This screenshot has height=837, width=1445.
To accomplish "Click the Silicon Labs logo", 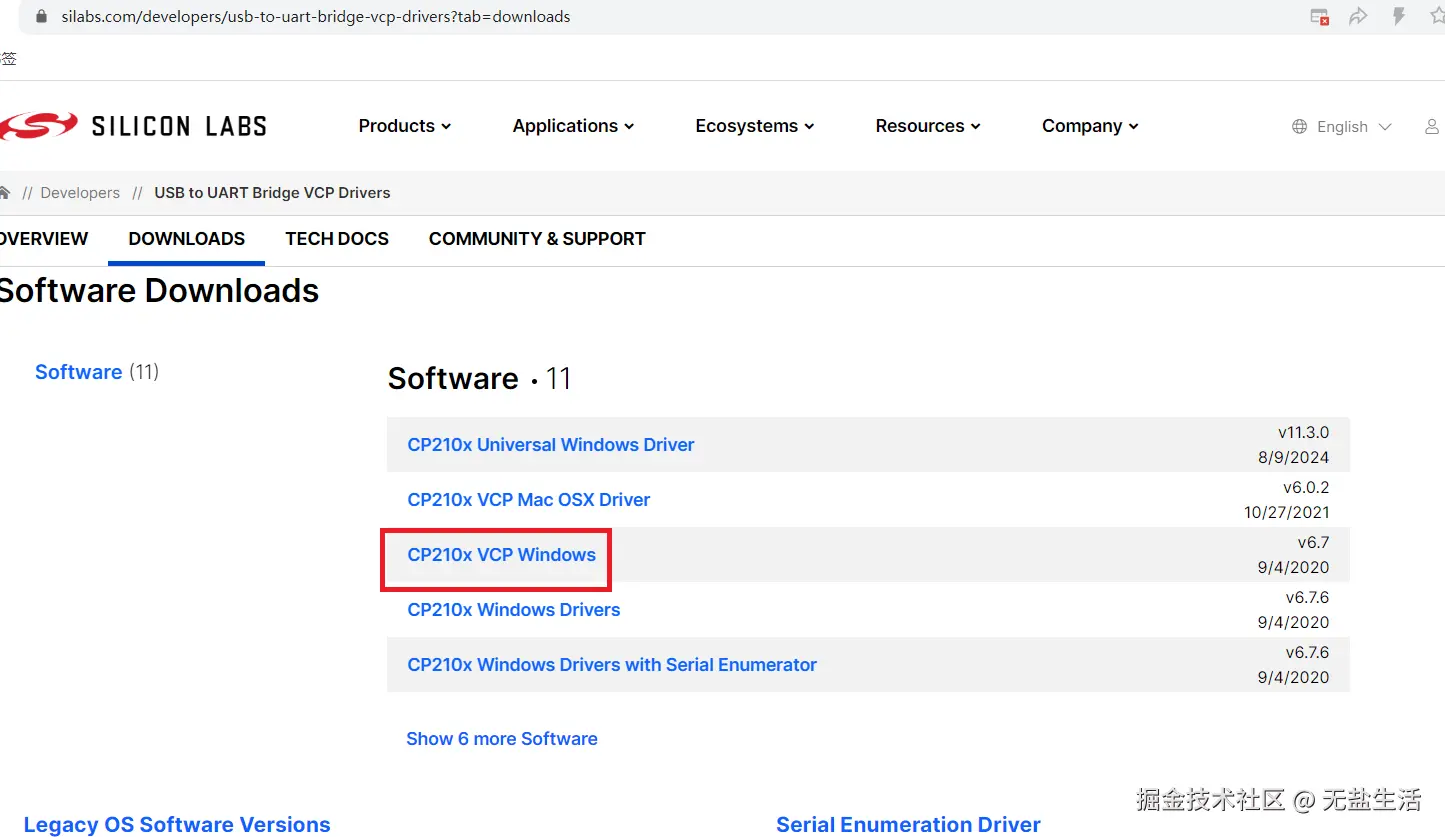I will click(133, 126).
